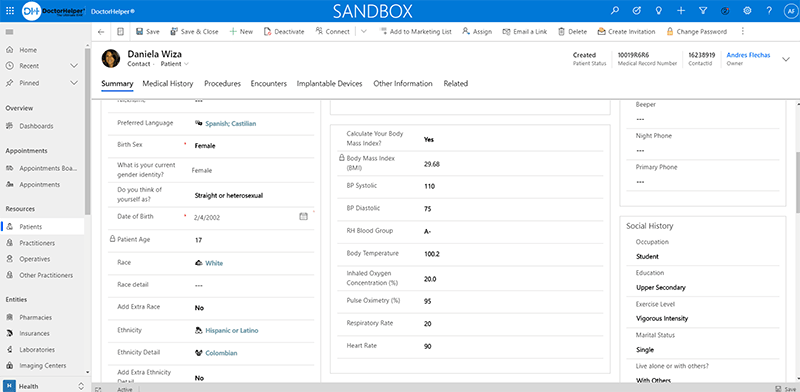Screen dimensions: 800x392
Task: Expand the Connect dropdown chevron
Action: pyautogui.click(x=364, y=32)
